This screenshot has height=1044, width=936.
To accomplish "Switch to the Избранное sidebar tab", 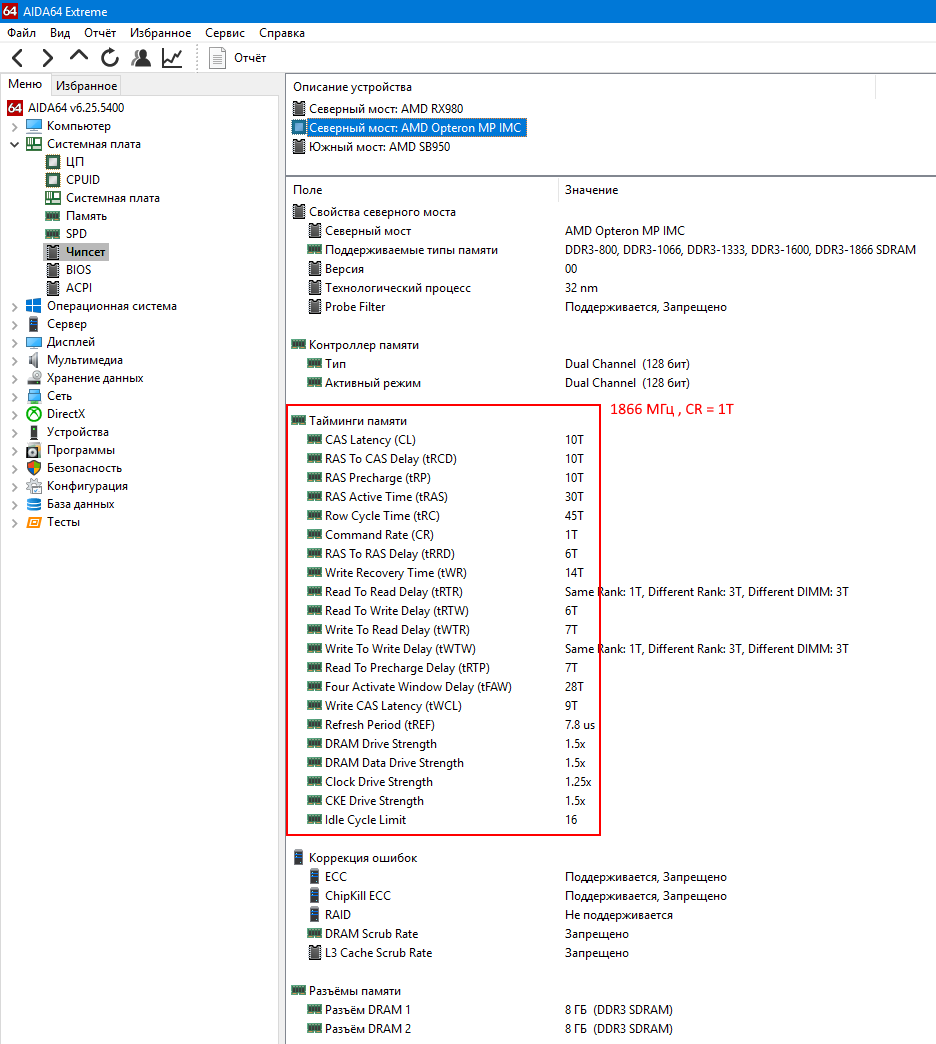I will coord(87,85).
